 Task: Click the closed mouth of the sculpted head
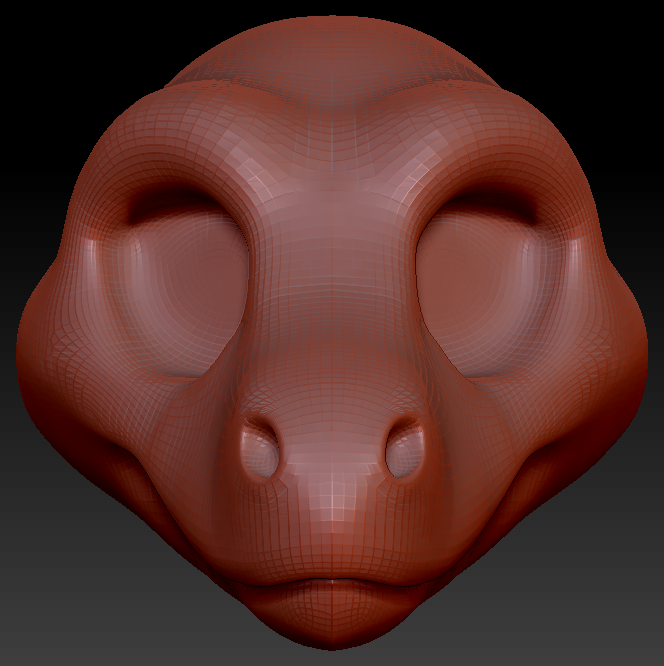coord(332,583)
